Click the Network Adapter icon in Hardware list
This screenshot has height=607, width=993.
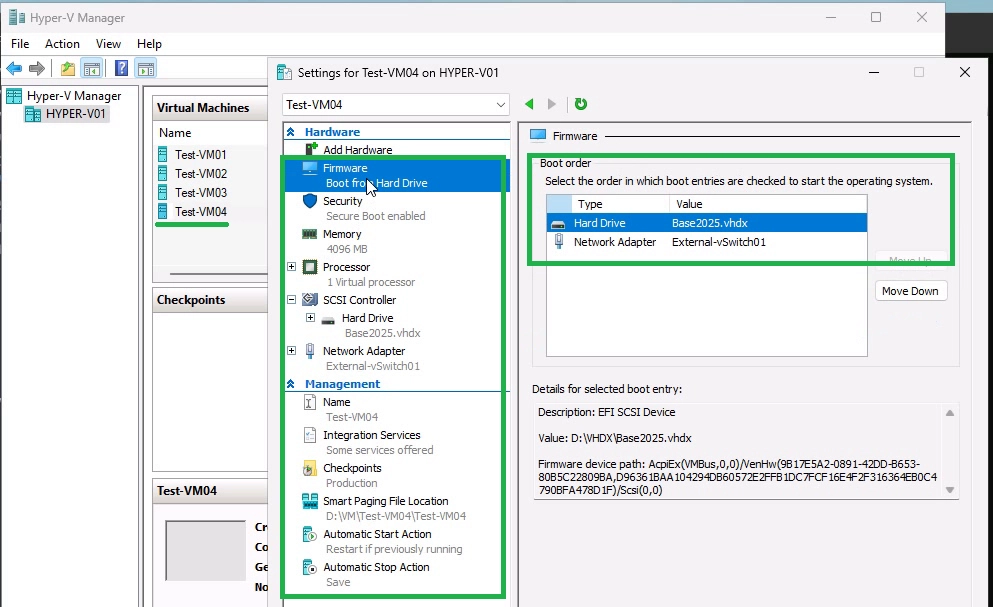(310, 350)
